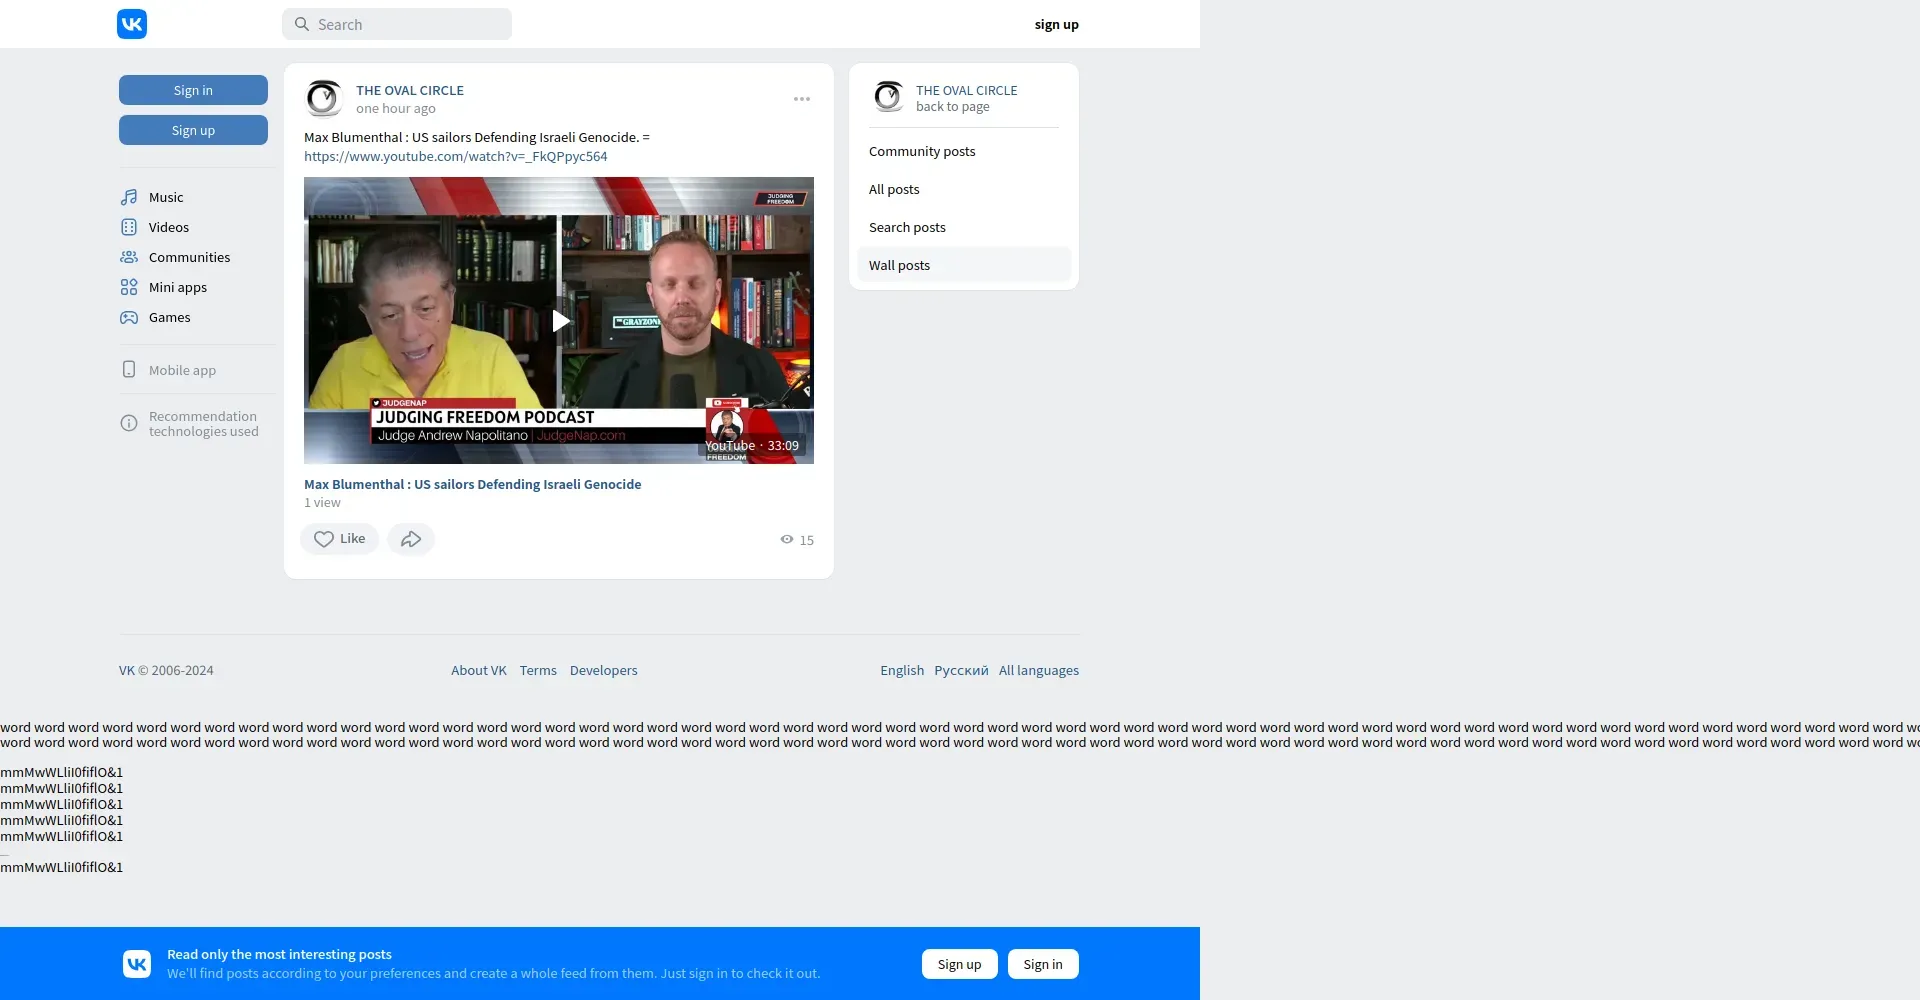Viewport: 1920px width, 1000px height.
Task: Open the Games controller icon
Action: coord(129,317)
